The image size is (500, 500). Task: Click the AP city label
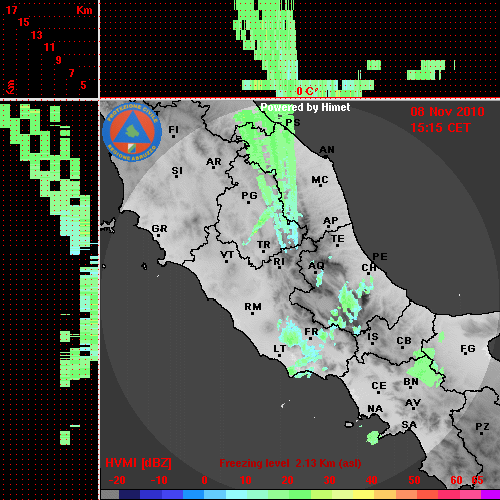(331, 221)
